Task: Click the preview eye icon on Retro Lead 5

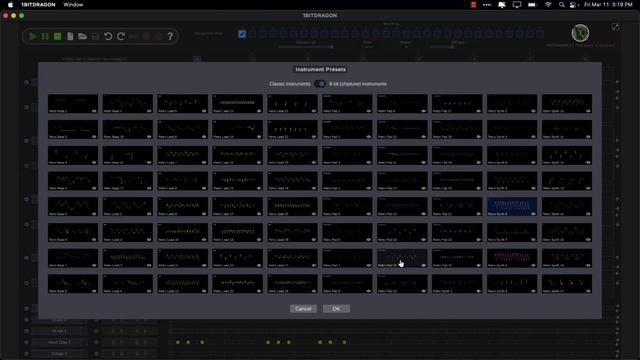Action: pos(204,111)
